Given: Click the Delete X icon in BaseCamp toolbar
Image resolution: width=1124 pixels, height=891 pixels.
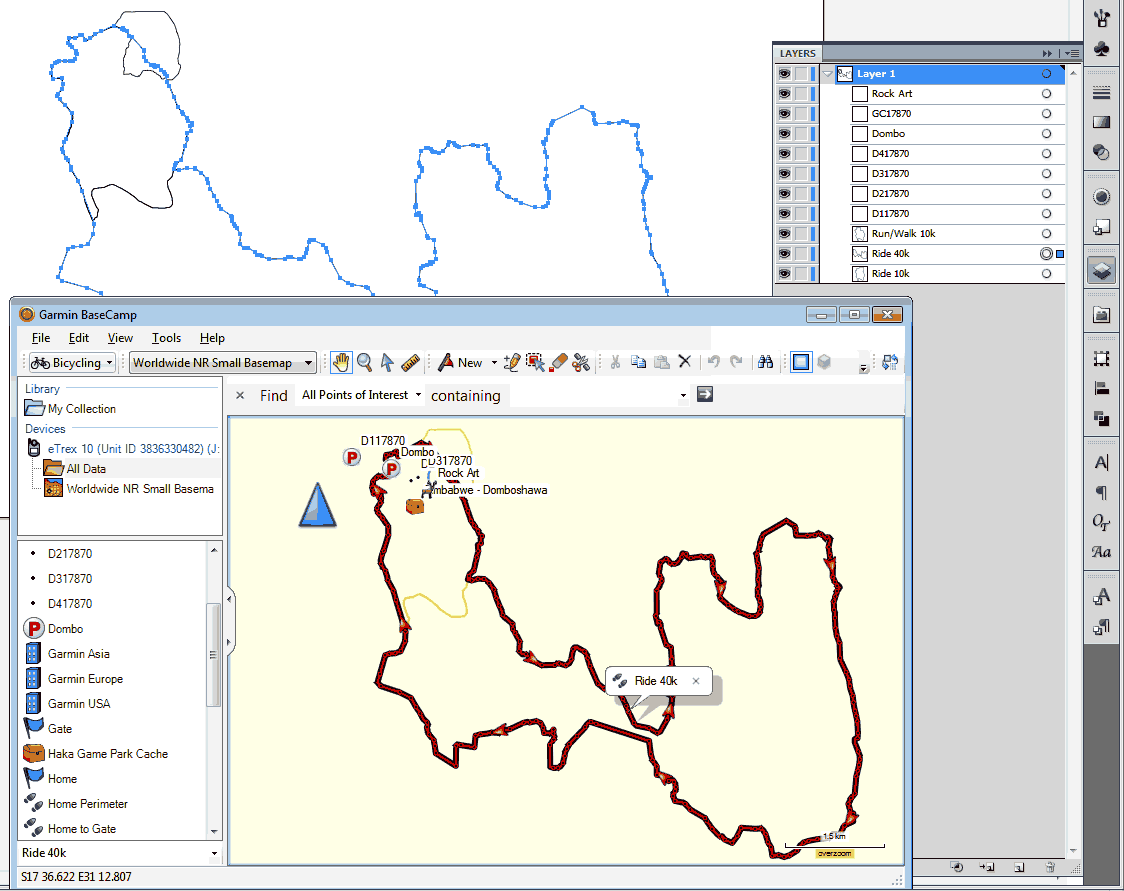Looking at the screenshot, I should click(685, 362).
